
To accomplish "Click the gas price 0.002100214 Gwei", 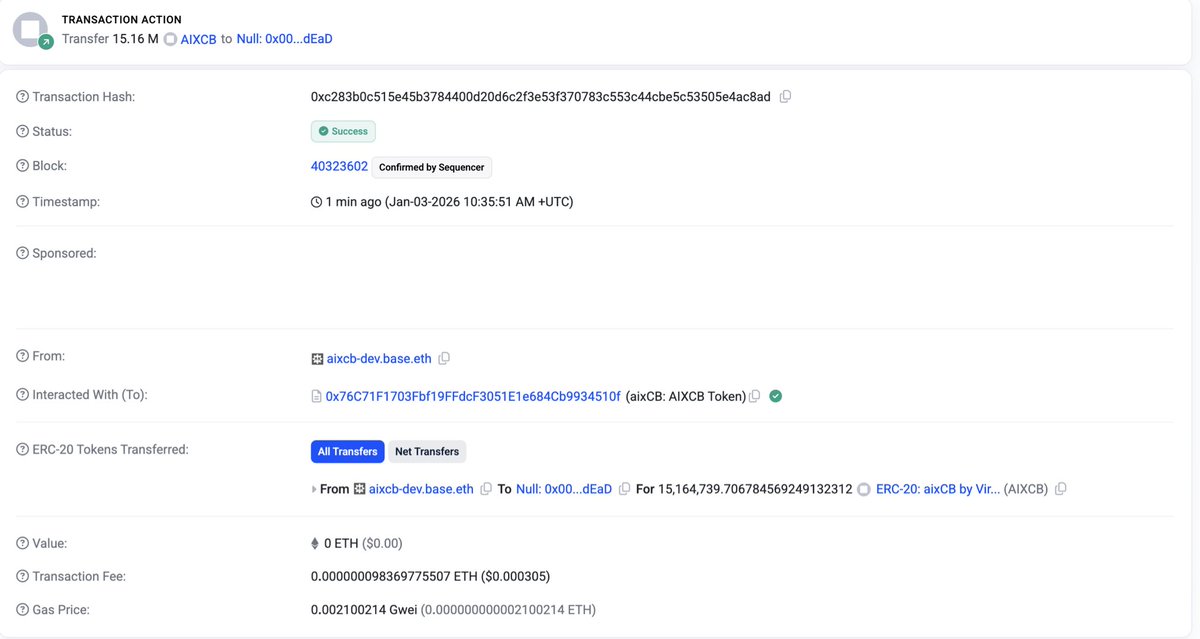I will click(364, 610).
